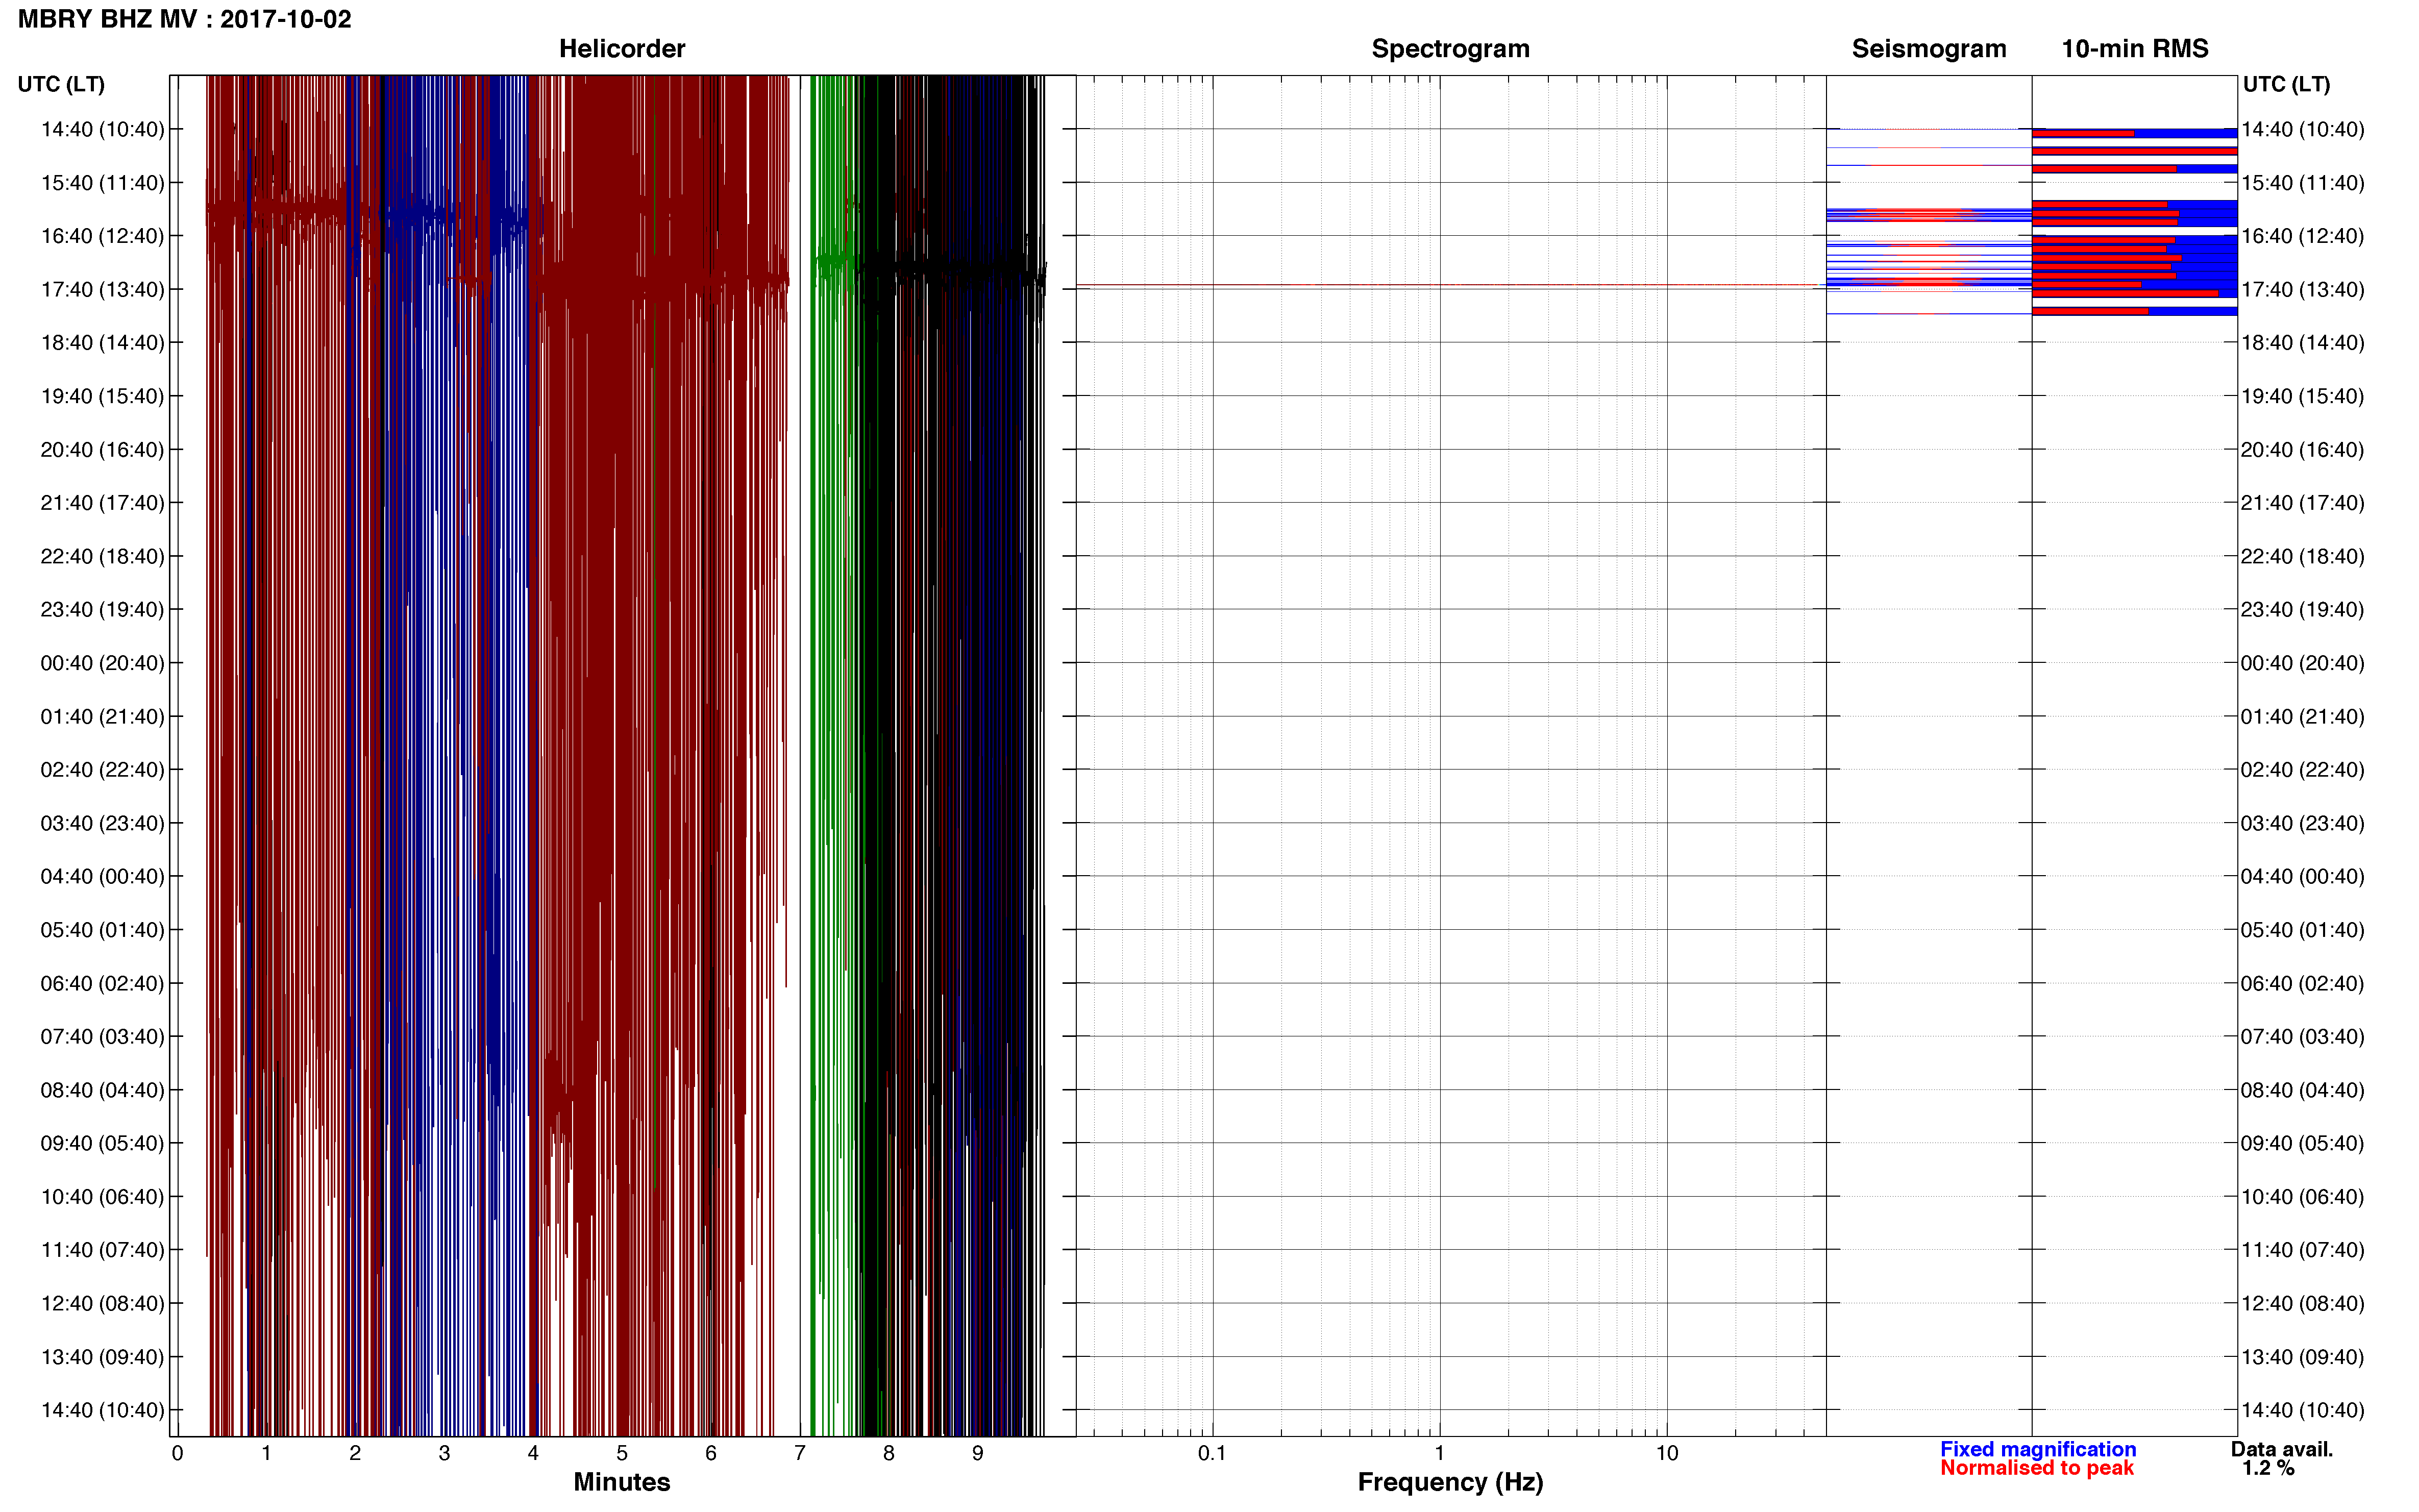Click the Frequency (Hz) axis label
The width and height of the screenshot is (2419, 1512).
tap(1450, 1482)
